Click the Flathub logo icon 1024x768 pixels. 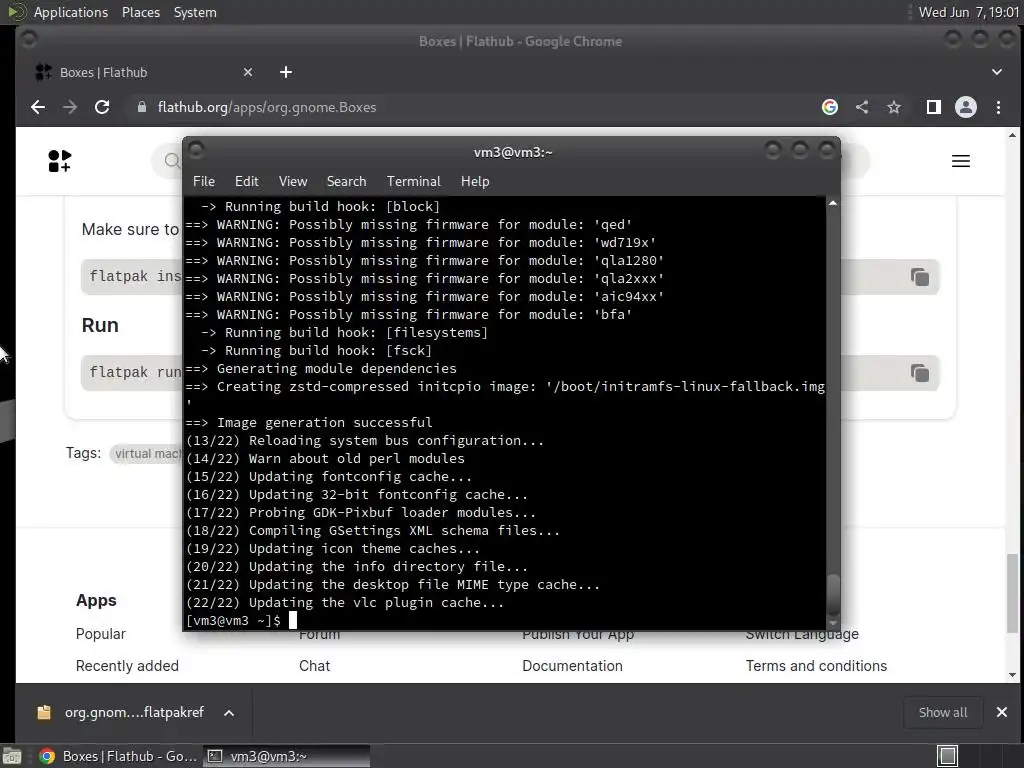point(59,161)
